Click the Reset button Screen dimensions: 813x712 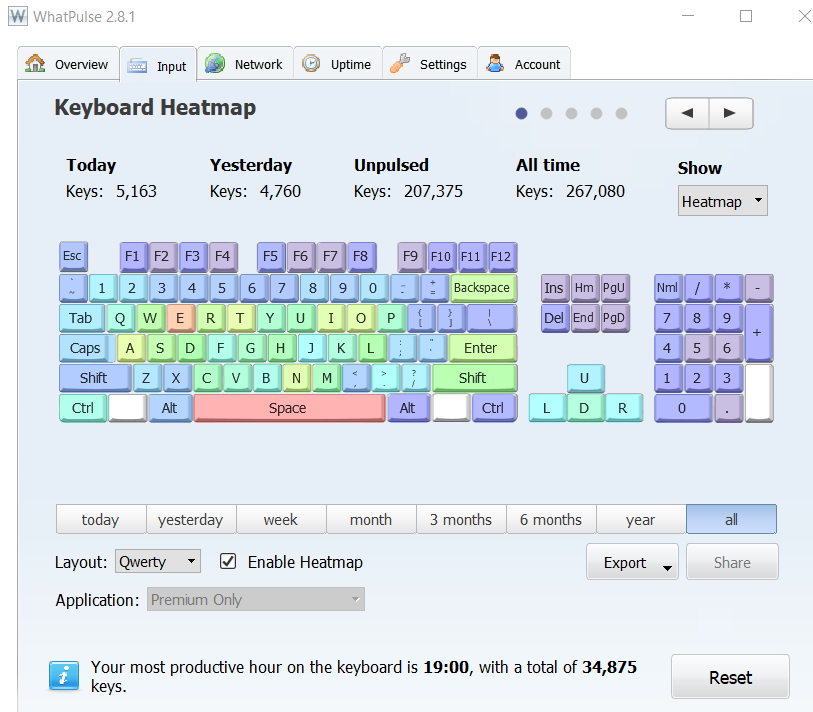[730, 677]
